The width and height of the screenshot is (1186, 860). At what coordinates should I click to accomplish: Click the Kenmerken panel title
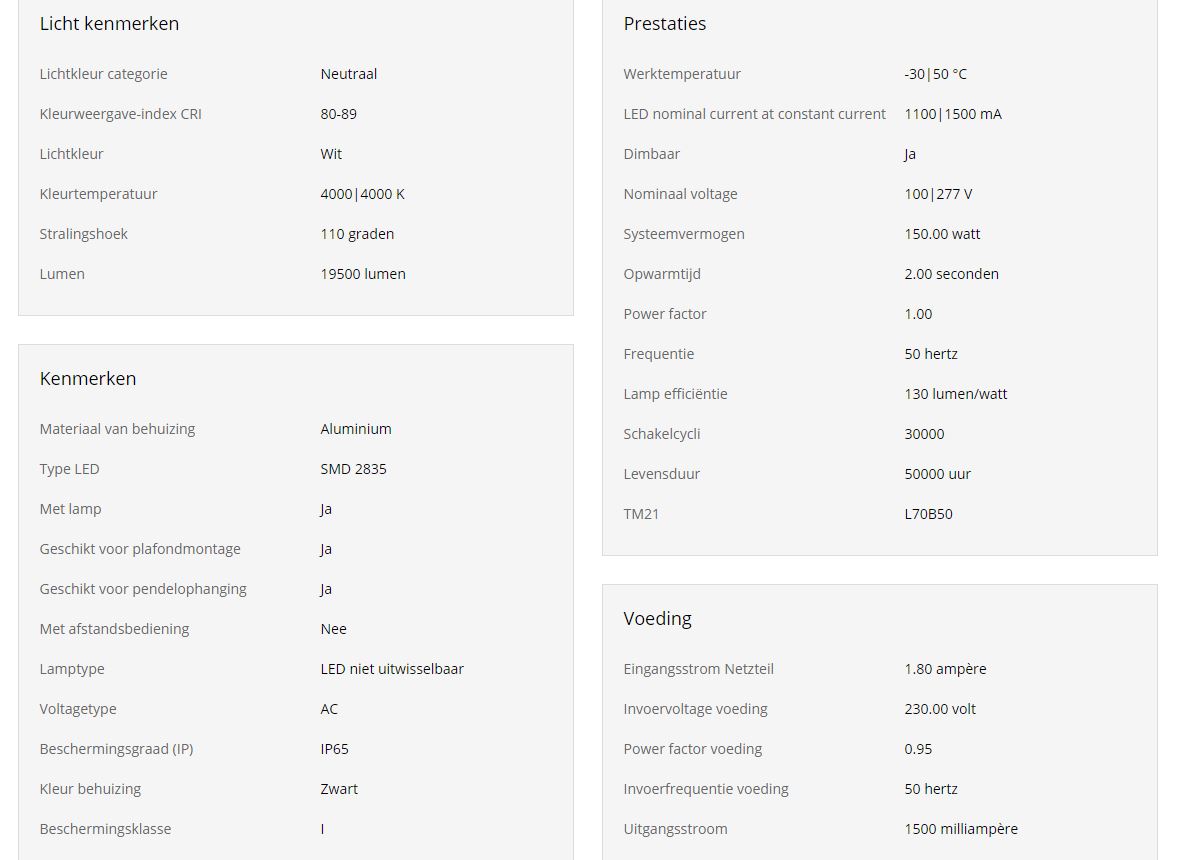[88, 379]
